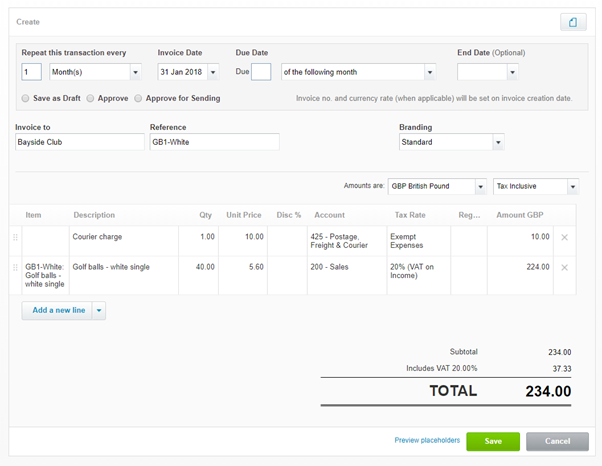The image size is (602, 466).
Task: Click into the Reference field GB1-White
Action: click(x=215, y=142)
